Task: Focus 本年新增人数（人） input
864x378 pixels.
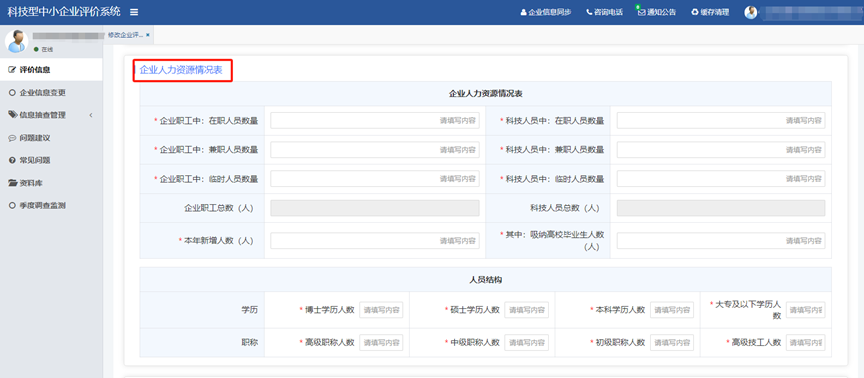Action: [x=375, y=241]
